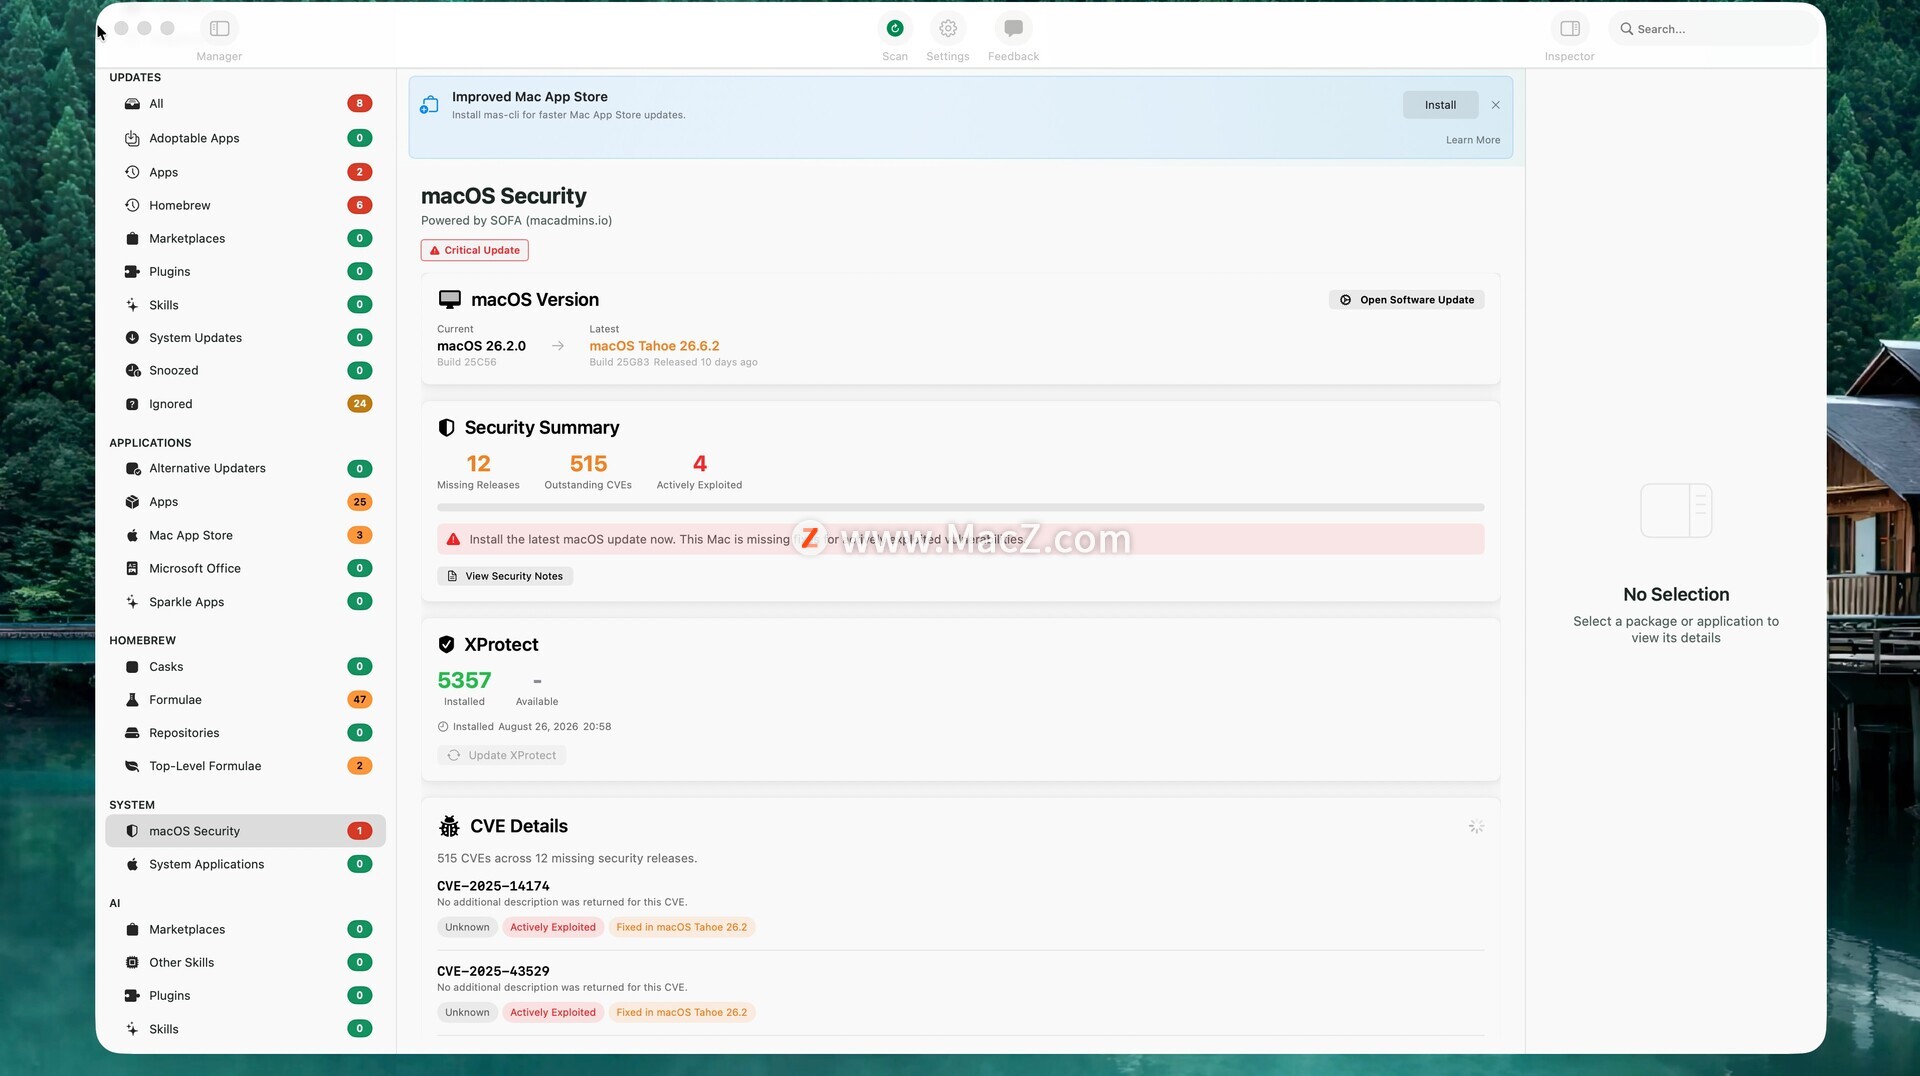Click the Apps cube icon under Applications
The height and width of the screenshot is (1076, 1920).
(x=132, y=502)
